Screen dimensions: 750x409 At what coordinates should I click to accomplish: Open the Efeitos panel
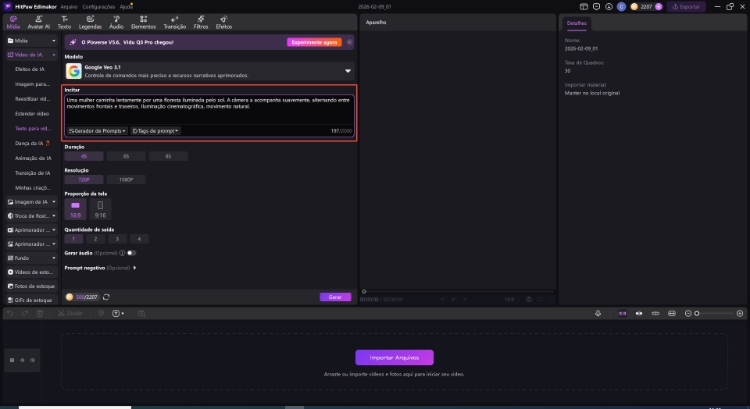[224, 22]
